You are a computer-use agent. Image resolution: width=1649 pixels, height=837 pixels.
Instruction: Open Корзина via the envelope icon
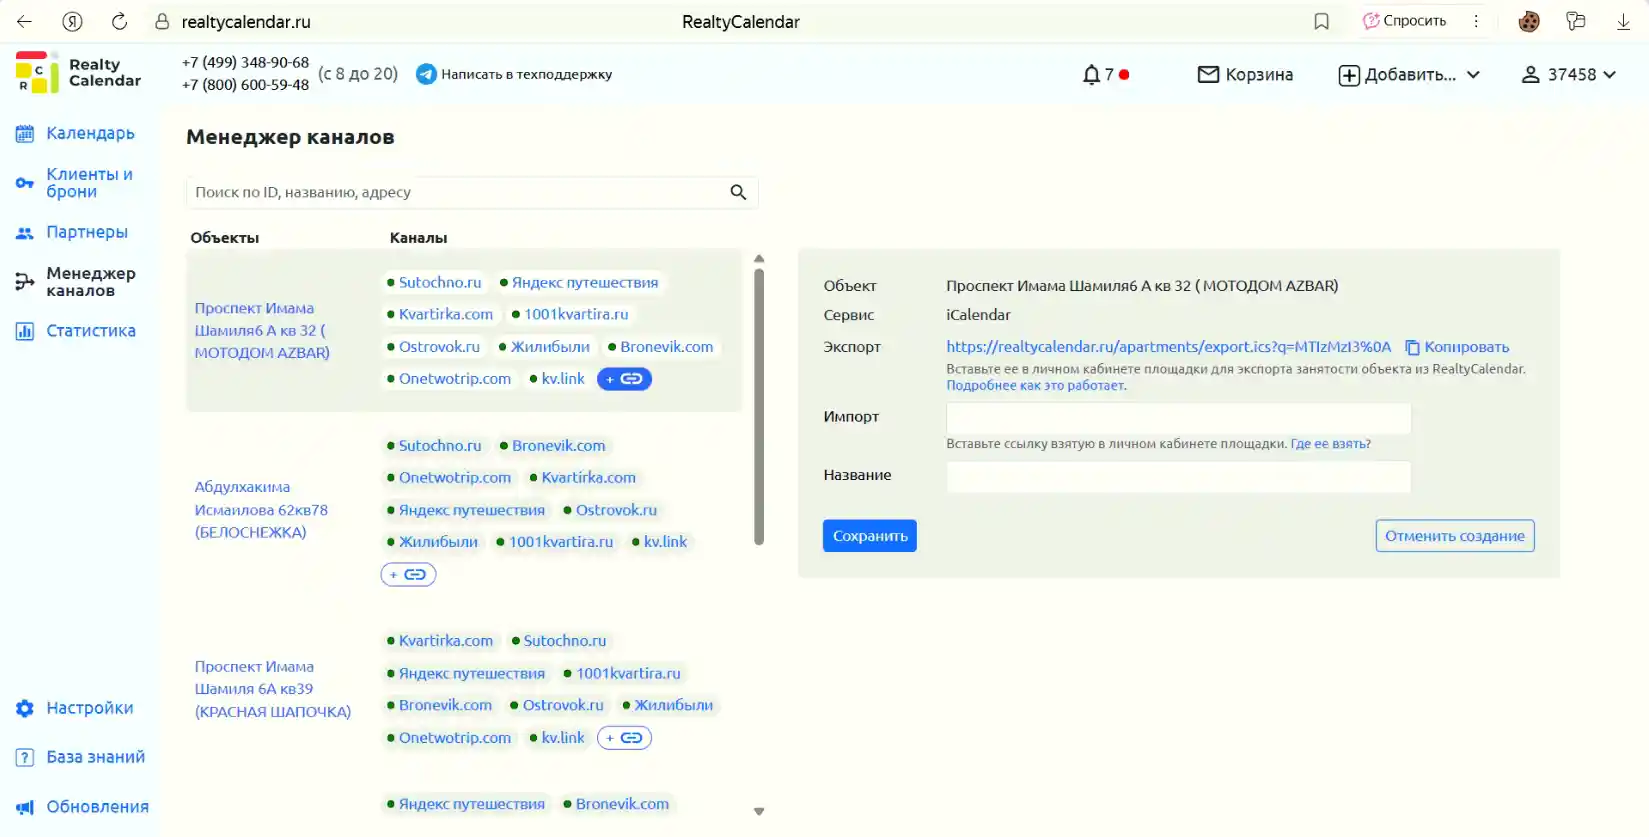click(1208, 74)
